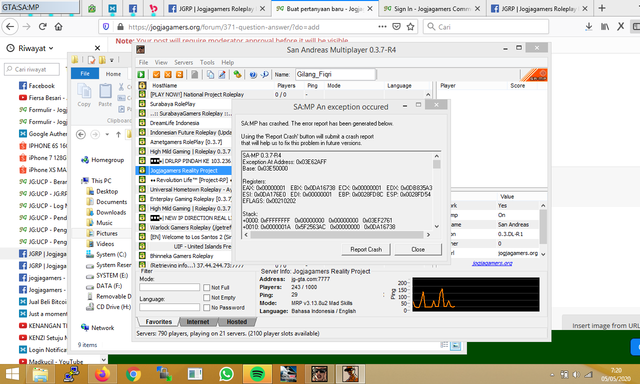Click Pictures folder in Explorer tree
Screen dimensions: 640x384
[107, 233]
